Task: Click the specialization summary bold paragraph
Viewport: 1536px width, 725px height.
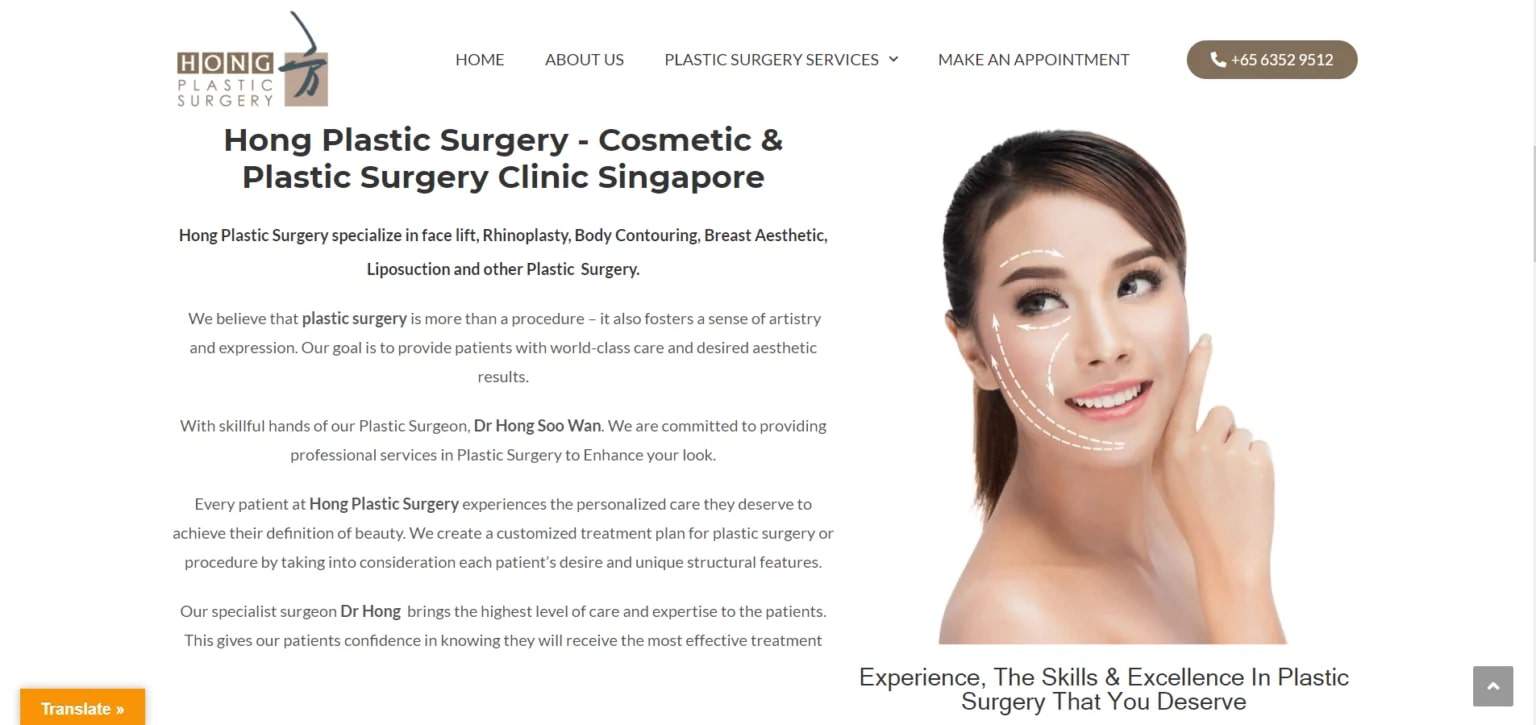Action: point(503,252)
